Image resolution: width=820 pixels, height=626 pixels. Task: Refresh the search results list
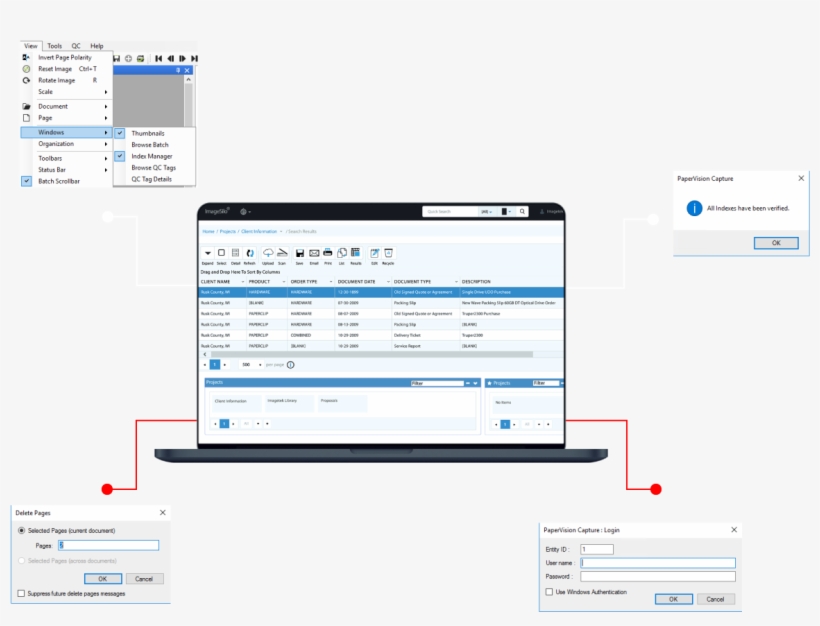[x=250, y=253]
